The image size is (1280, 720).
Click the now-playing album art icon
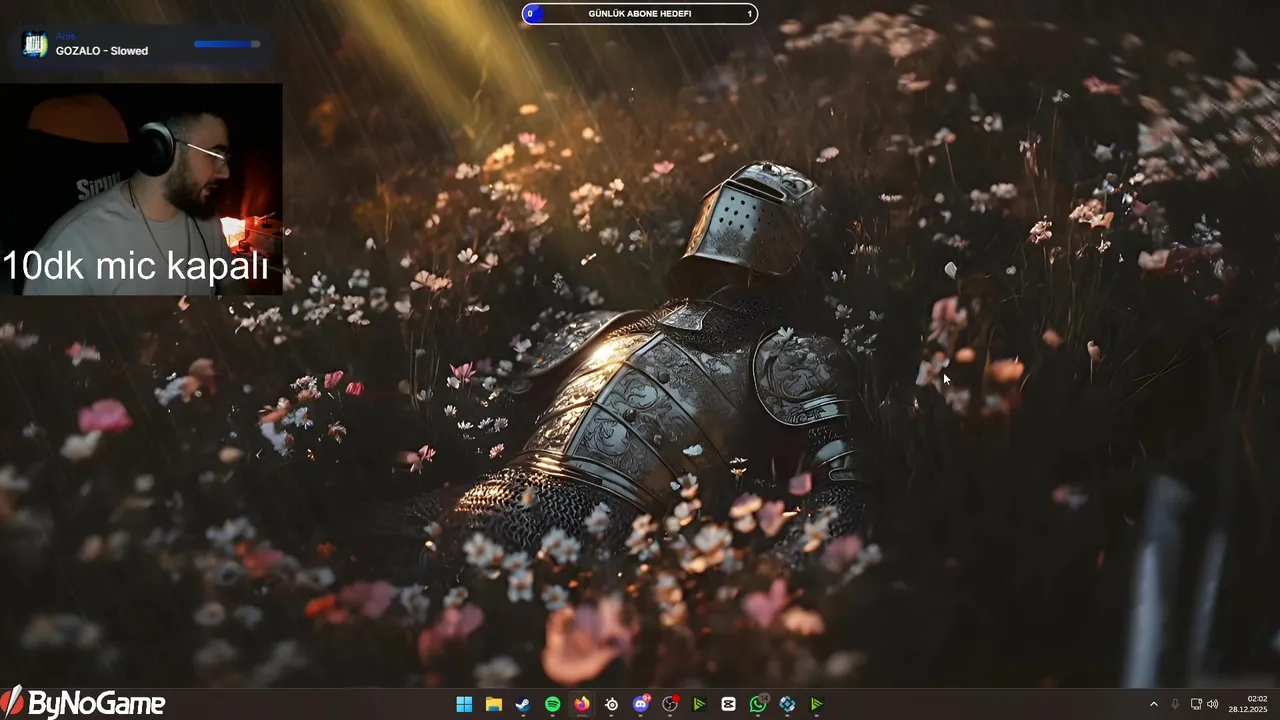[35, 45]
